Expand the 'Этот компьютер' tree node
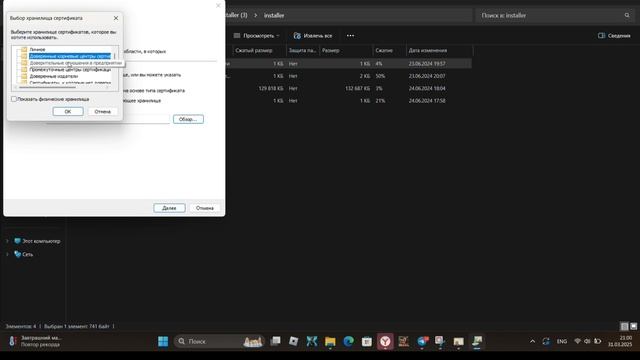 pyautogui.click(x=7, y=241)
